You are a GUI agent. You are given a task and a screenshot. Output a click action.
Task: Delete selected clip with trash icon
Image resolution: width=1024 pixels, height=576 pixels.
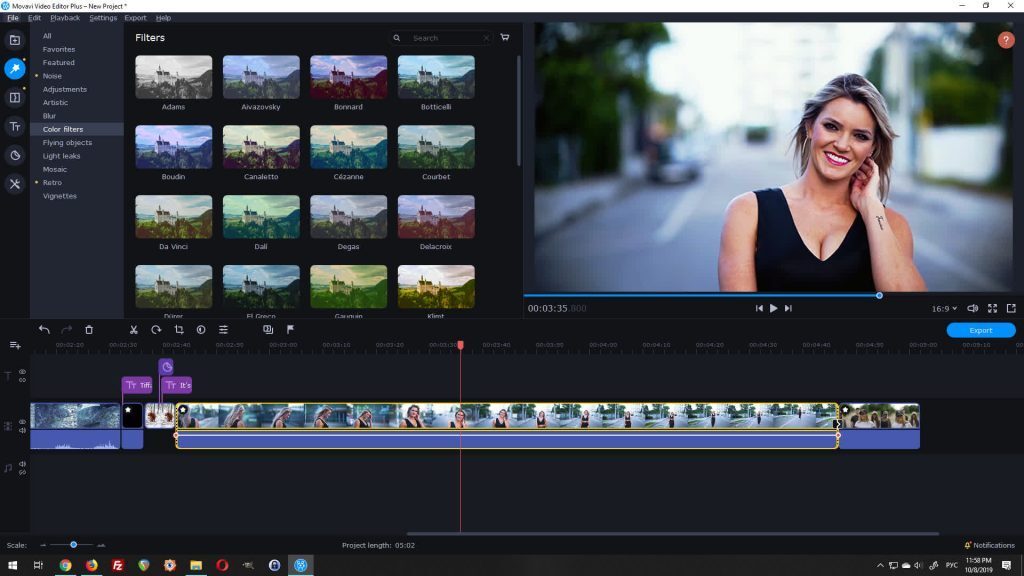pos(89,330)
